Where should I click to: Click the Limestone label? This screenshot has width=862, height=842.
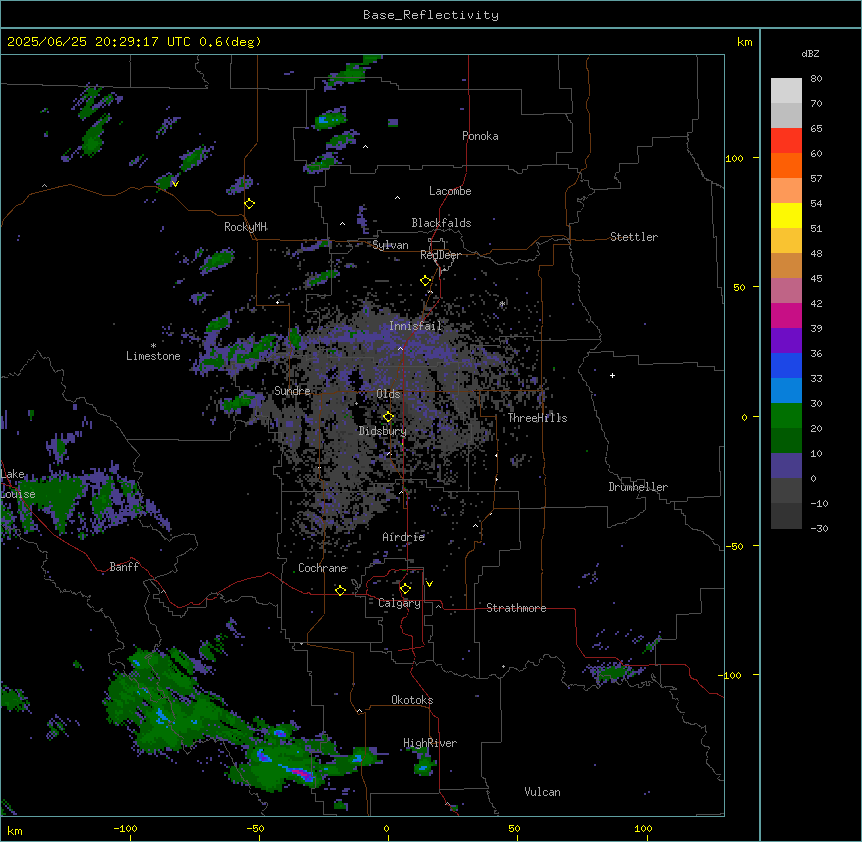pyautogui.click(x=153, y=356)
